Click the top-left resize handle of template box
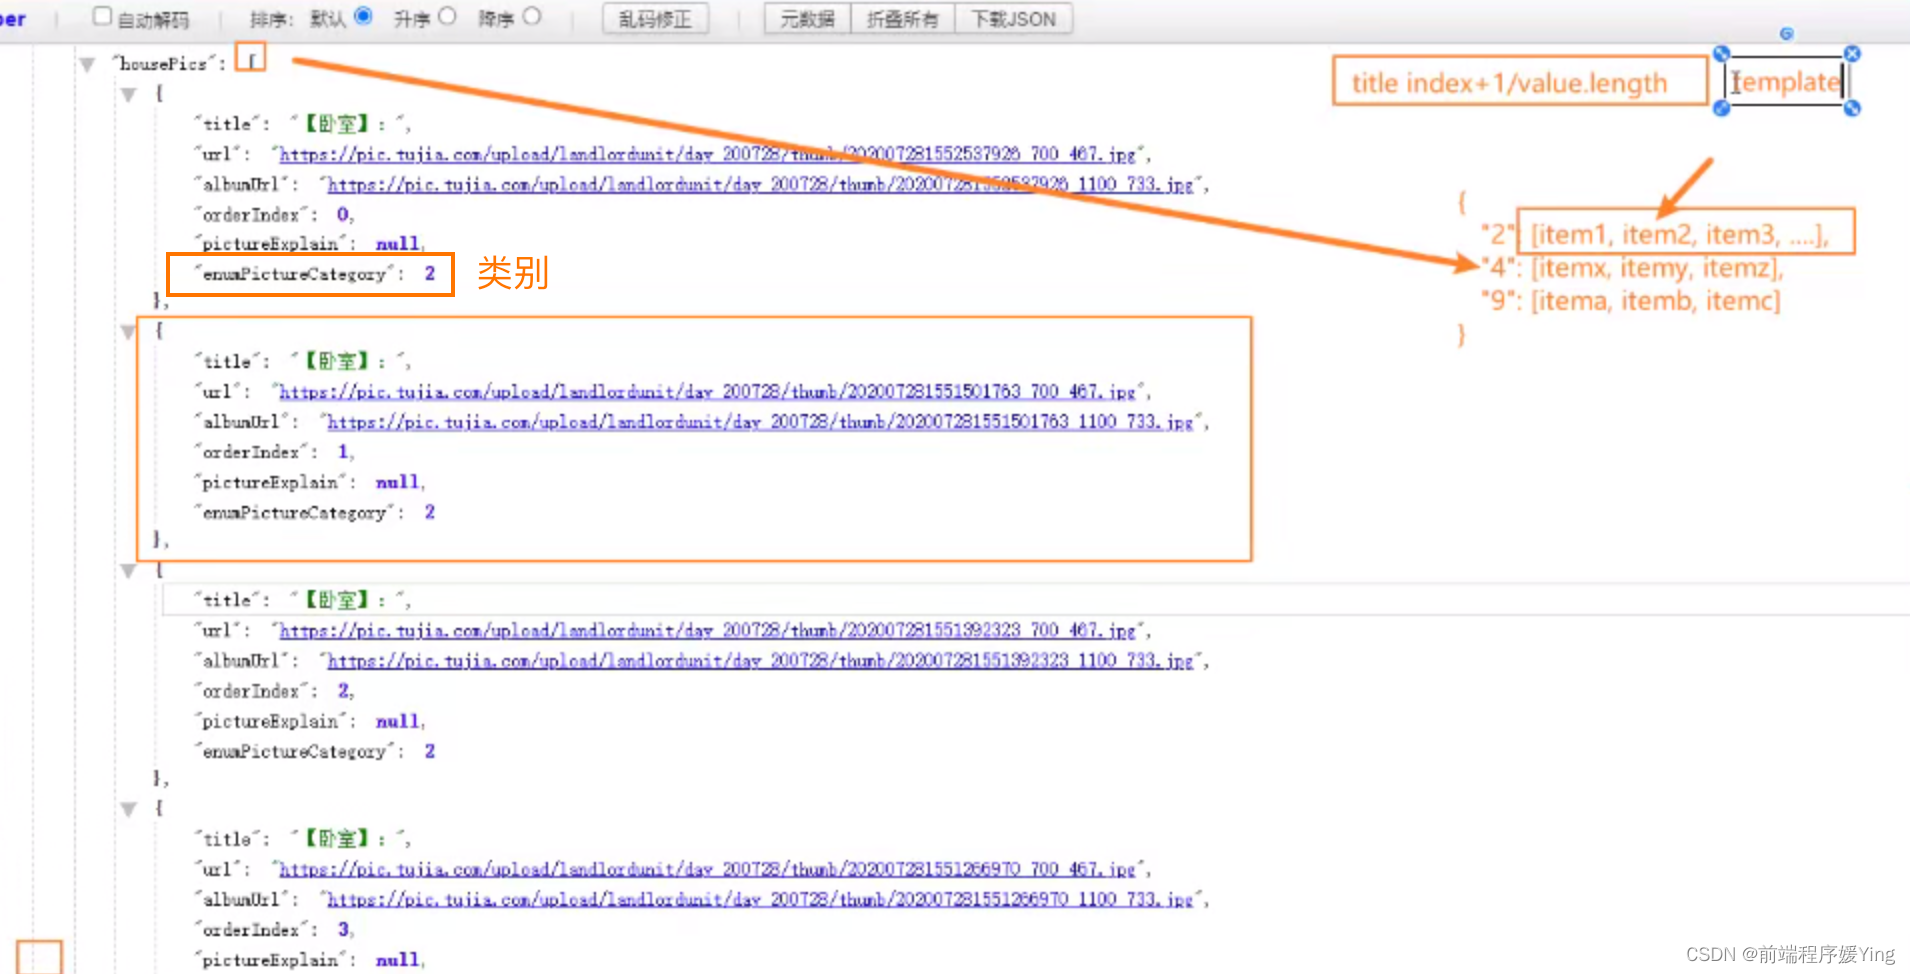This screenshot has width=1910, height=974. pyautogui.click(x=1721, y=53)
